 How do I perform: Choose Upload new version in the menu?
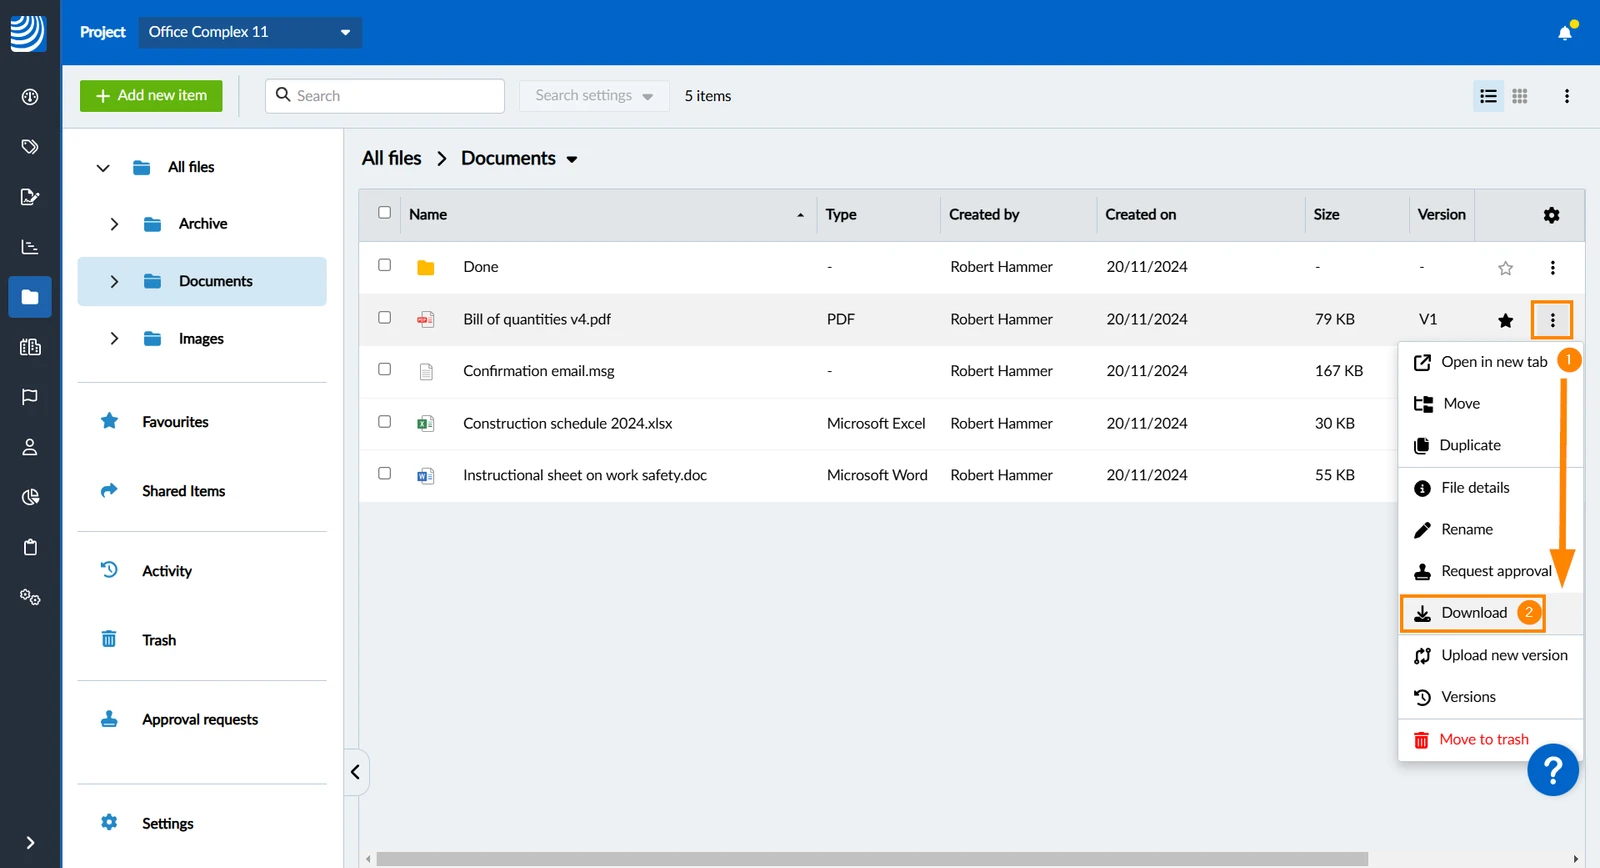(1490, 656)
